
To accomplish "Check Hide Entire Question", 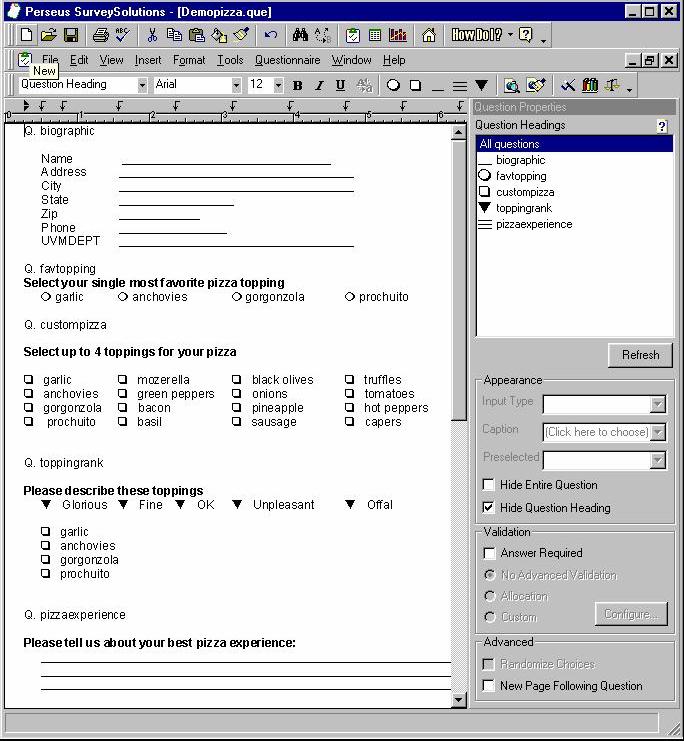I will click(488, 485).
